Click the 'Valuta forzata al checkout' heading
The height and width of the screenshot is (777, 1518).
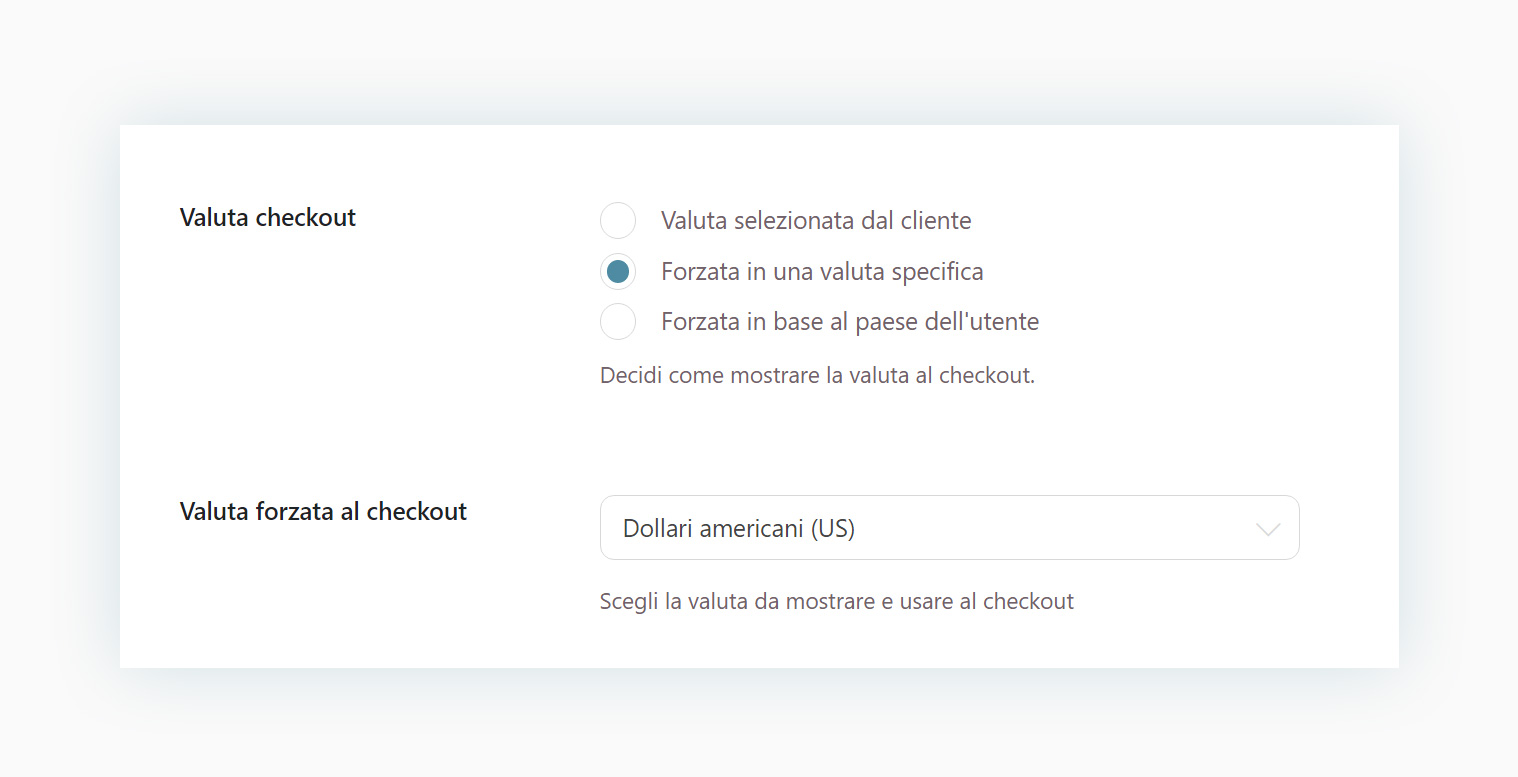[323, 511]
